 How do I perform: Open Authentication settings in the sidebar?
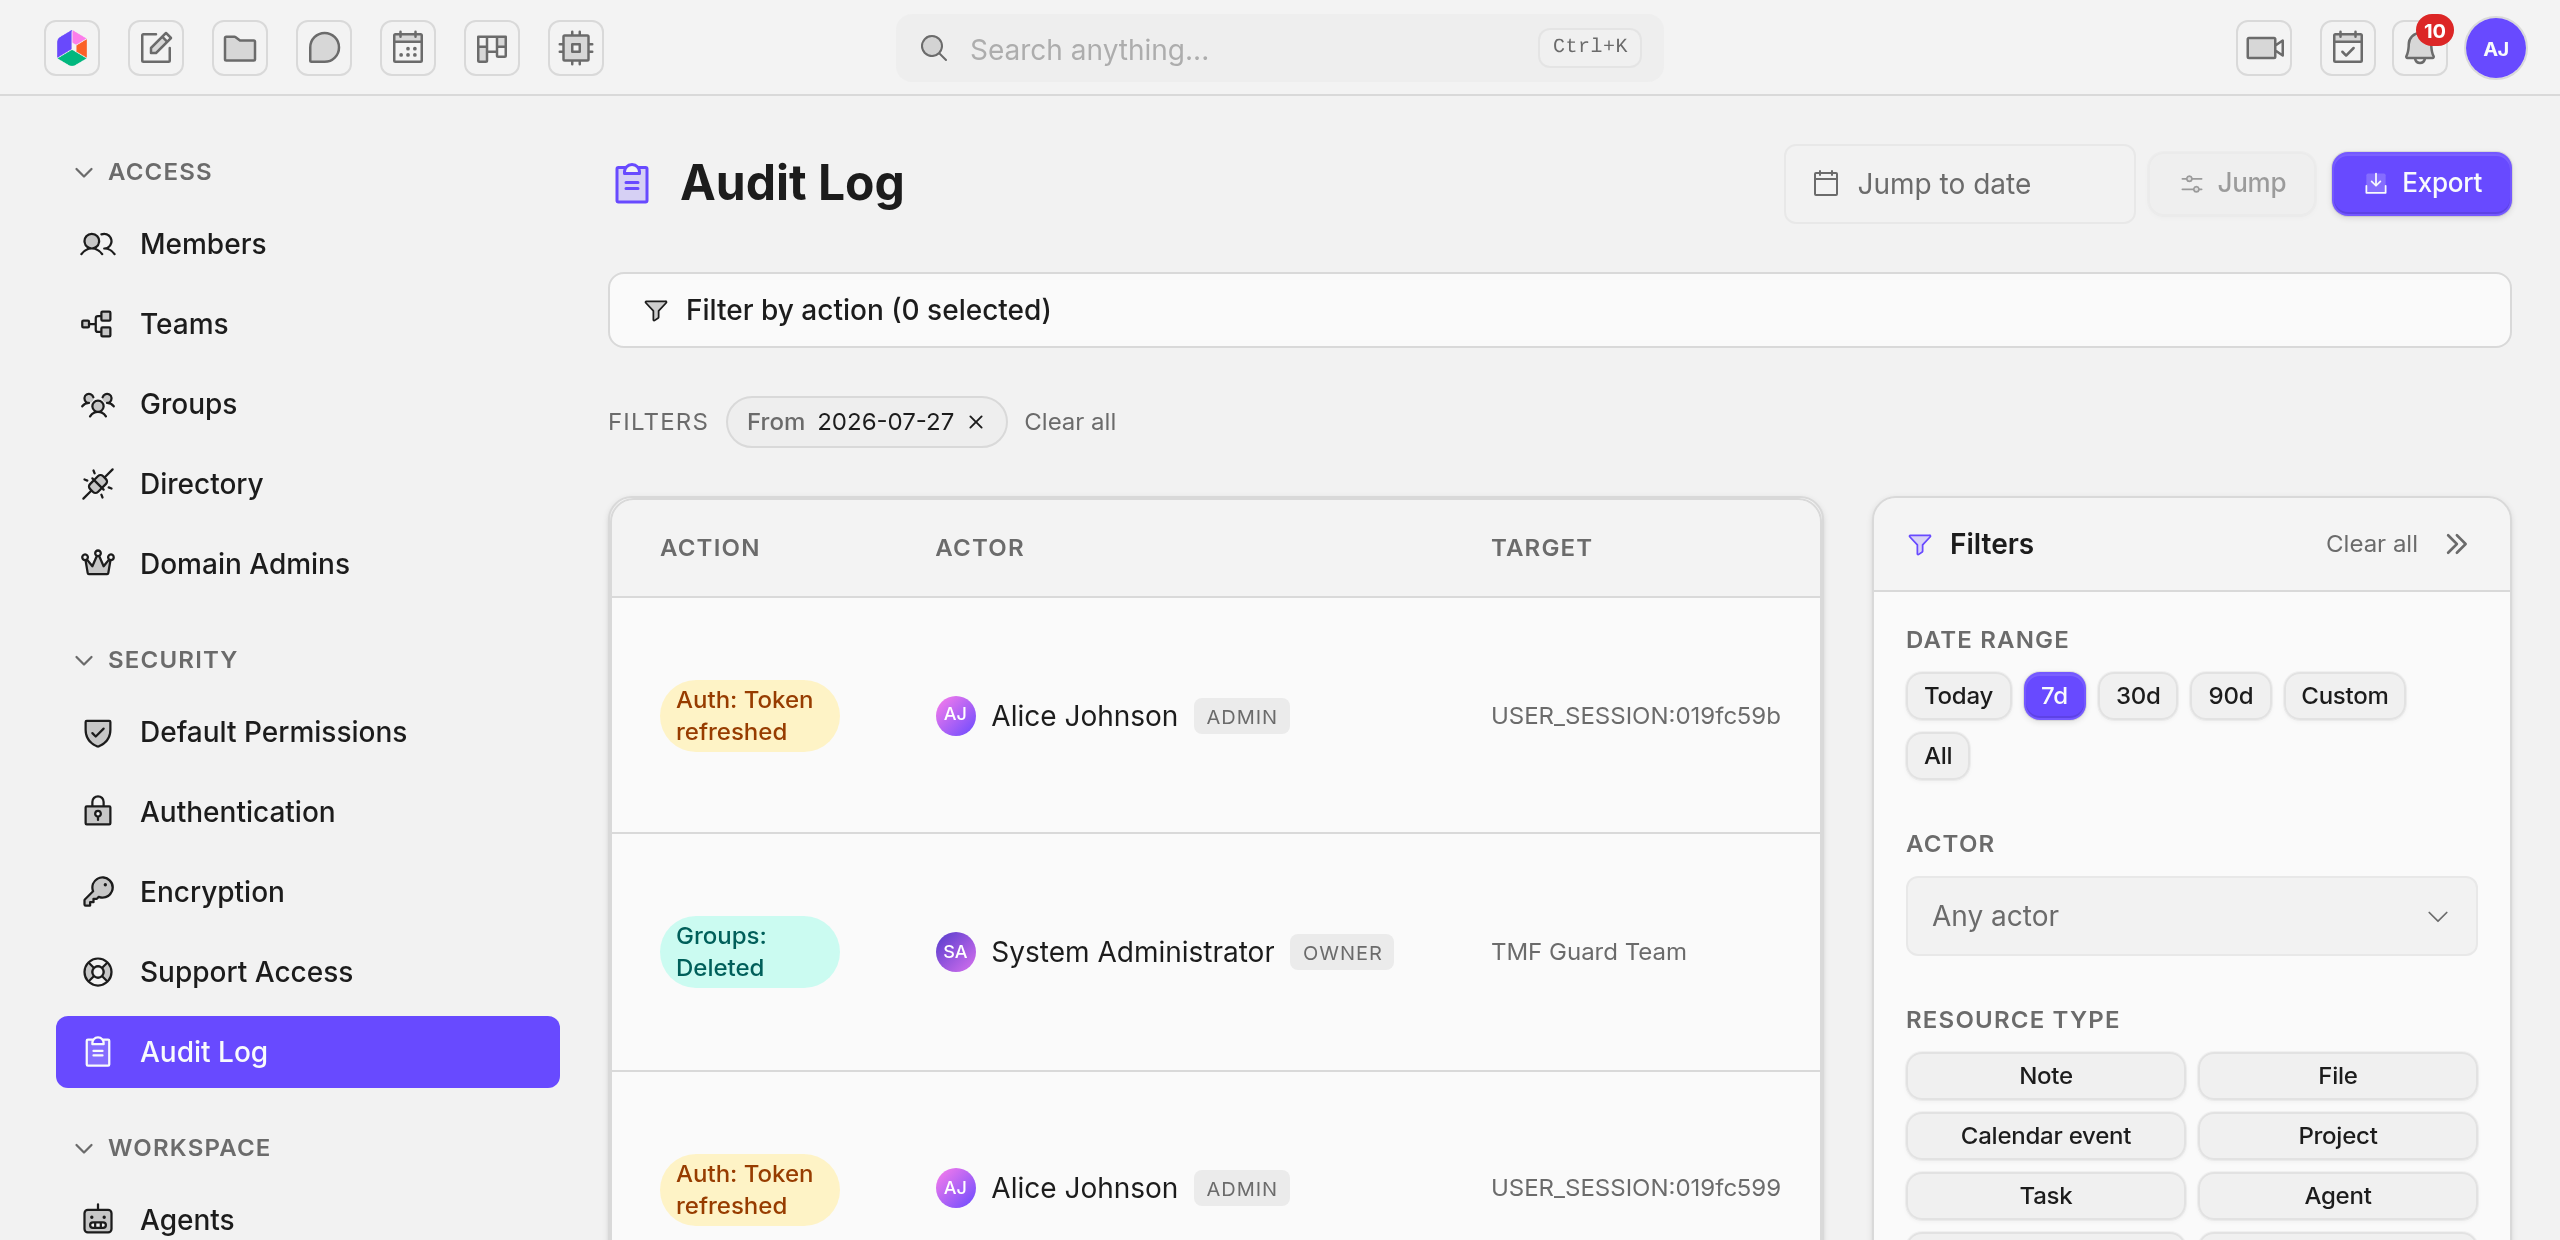[308, 812]
